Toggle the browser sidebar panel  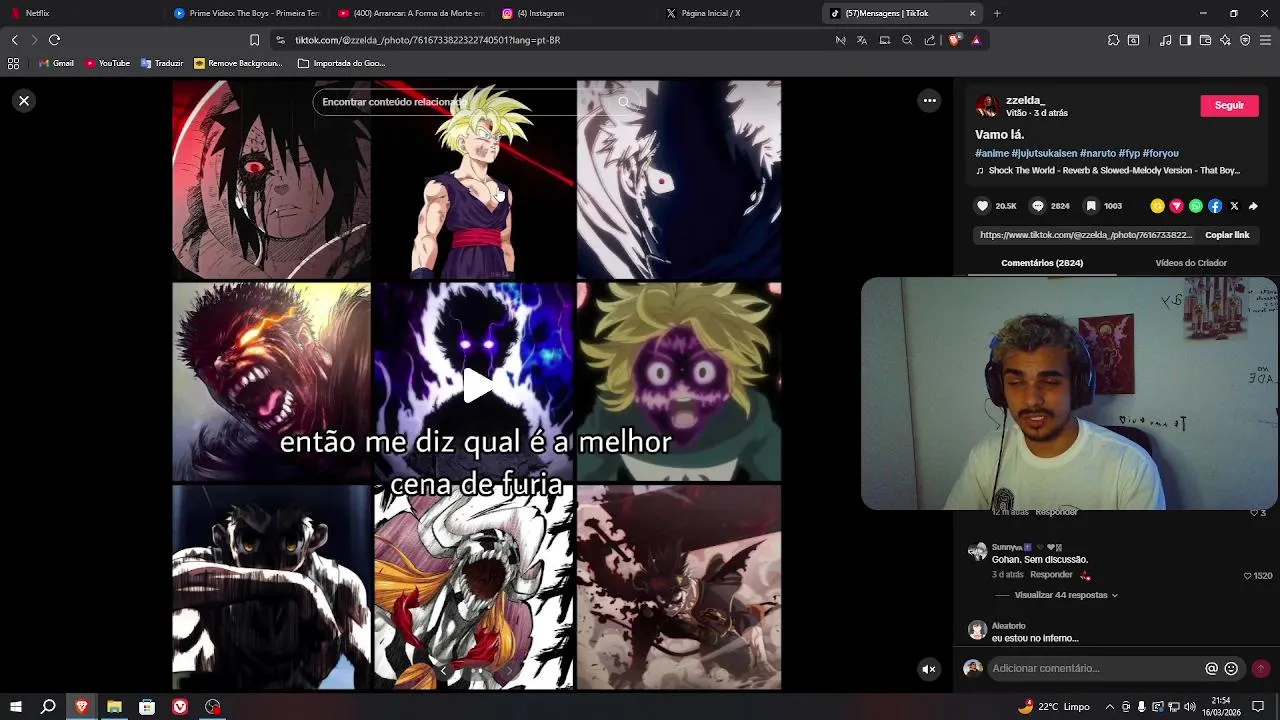point(1185,40)
